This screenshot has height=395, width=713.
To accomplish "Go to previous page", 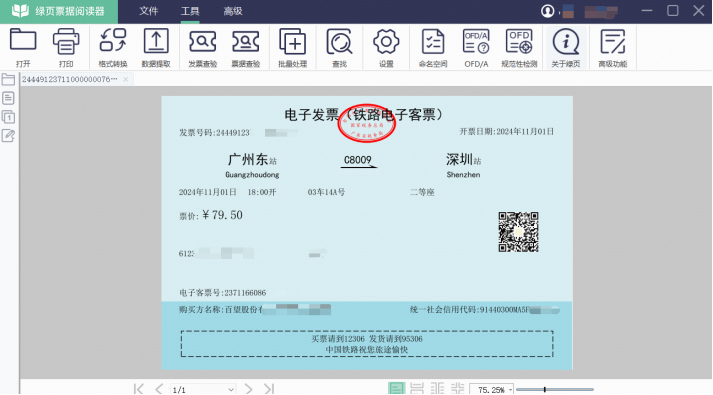I will coord(159,389).
